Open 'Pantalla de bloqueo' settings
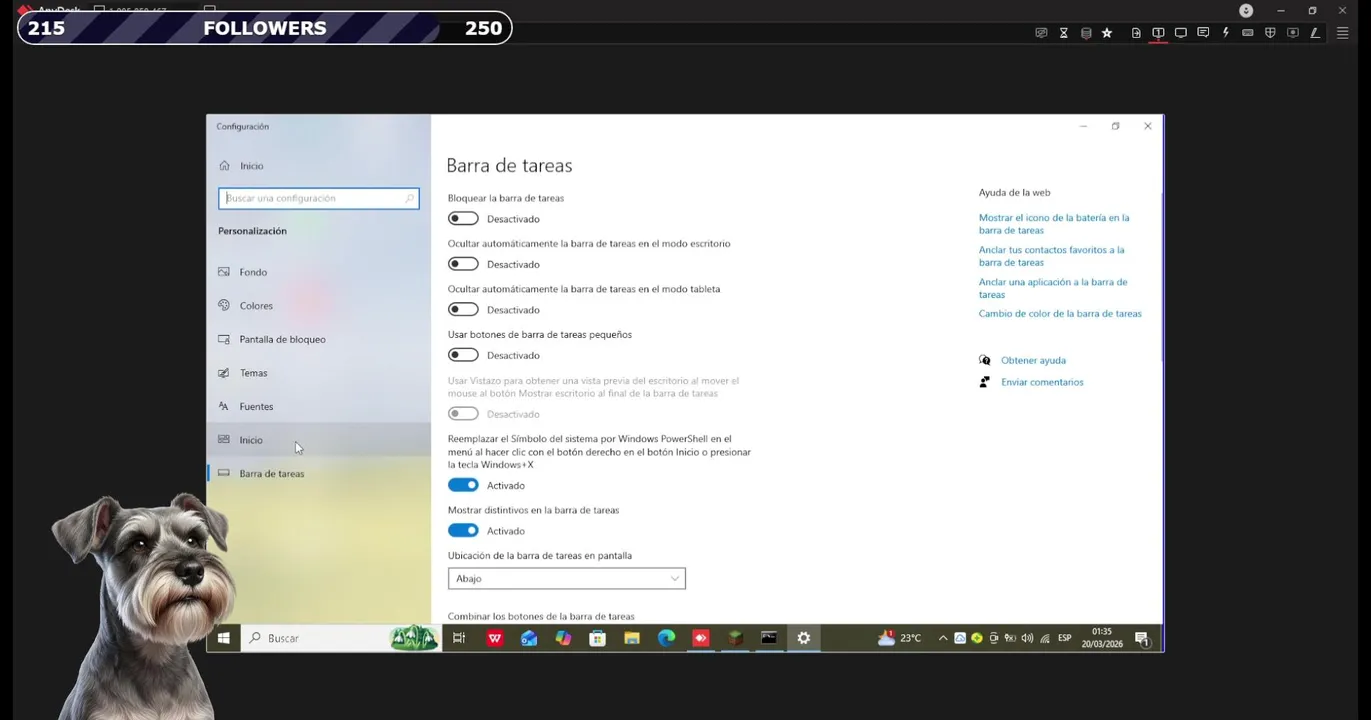Viewport: 1371px width, 720px height. pos(318,339)
